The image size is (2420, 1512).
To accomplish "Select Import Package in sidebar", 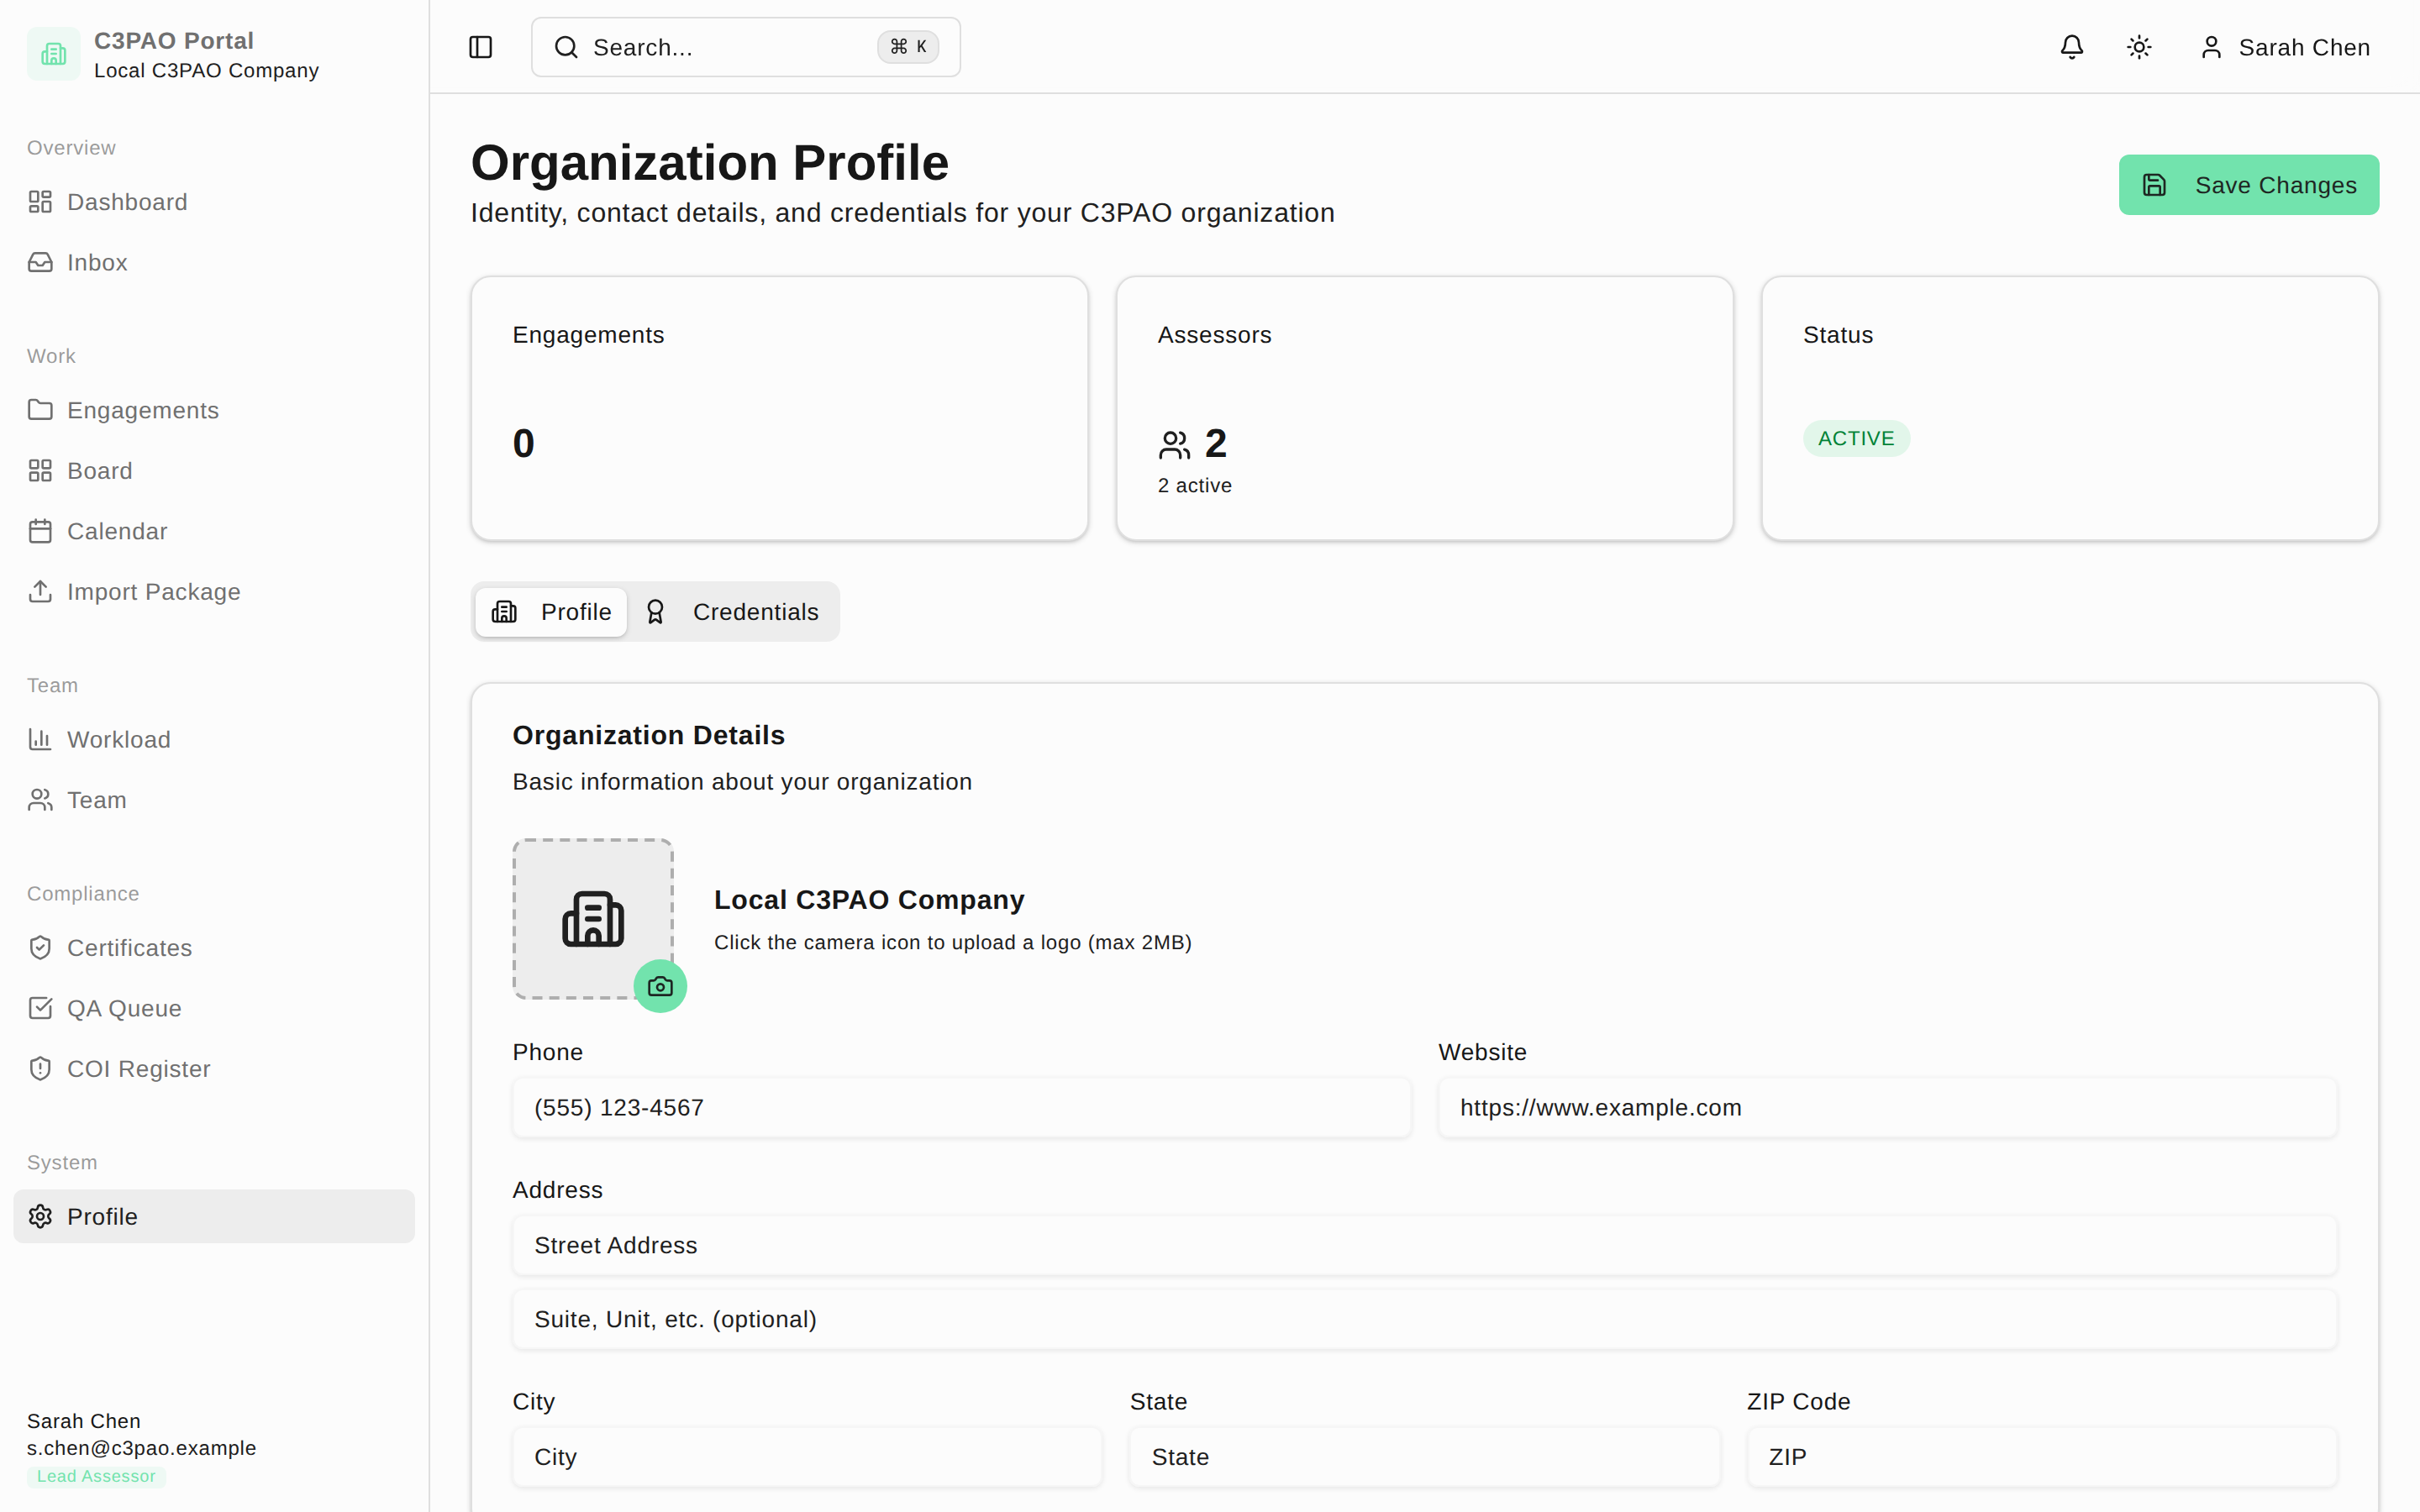I will tap(214, 591).
